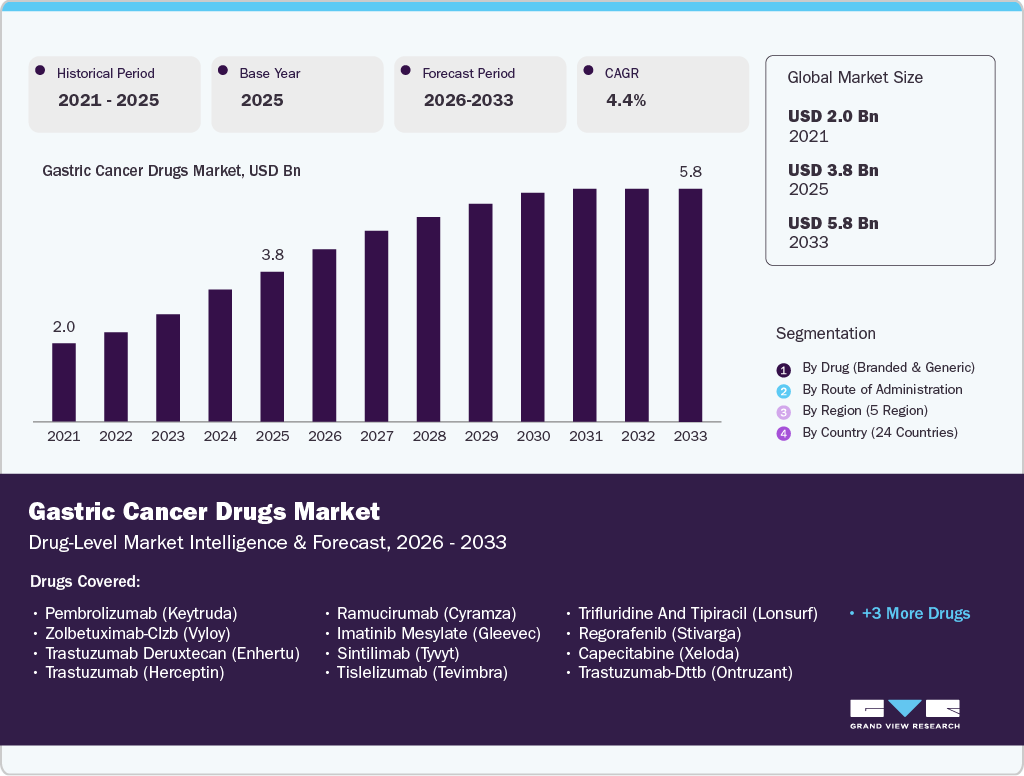
Task: Select the 2032 bar in the chart
Action: coord(637,305)
